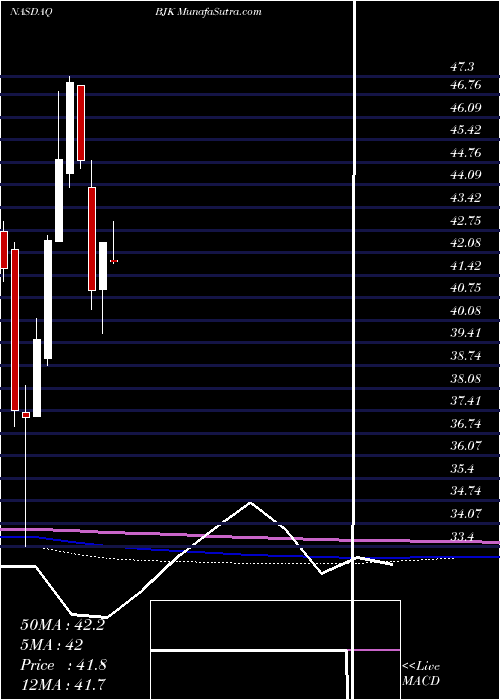Click the 33.4 price axis label

tap(462, 537)
